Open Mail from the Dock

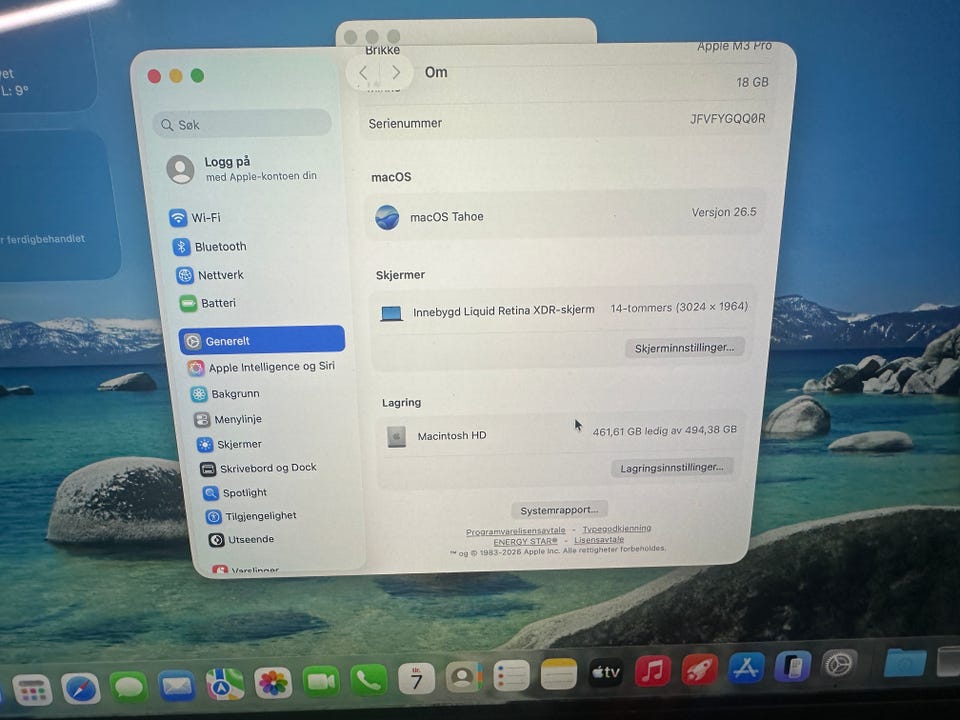click(x=177, y=686)
